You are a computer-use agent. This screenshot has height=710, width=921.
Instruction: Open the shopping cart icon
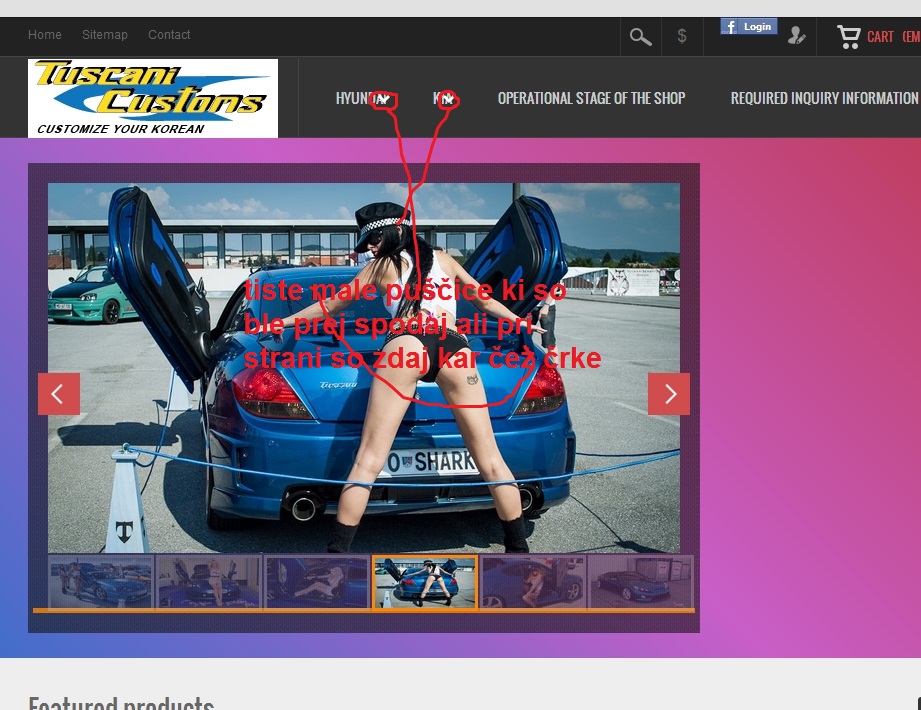[849, 36]
